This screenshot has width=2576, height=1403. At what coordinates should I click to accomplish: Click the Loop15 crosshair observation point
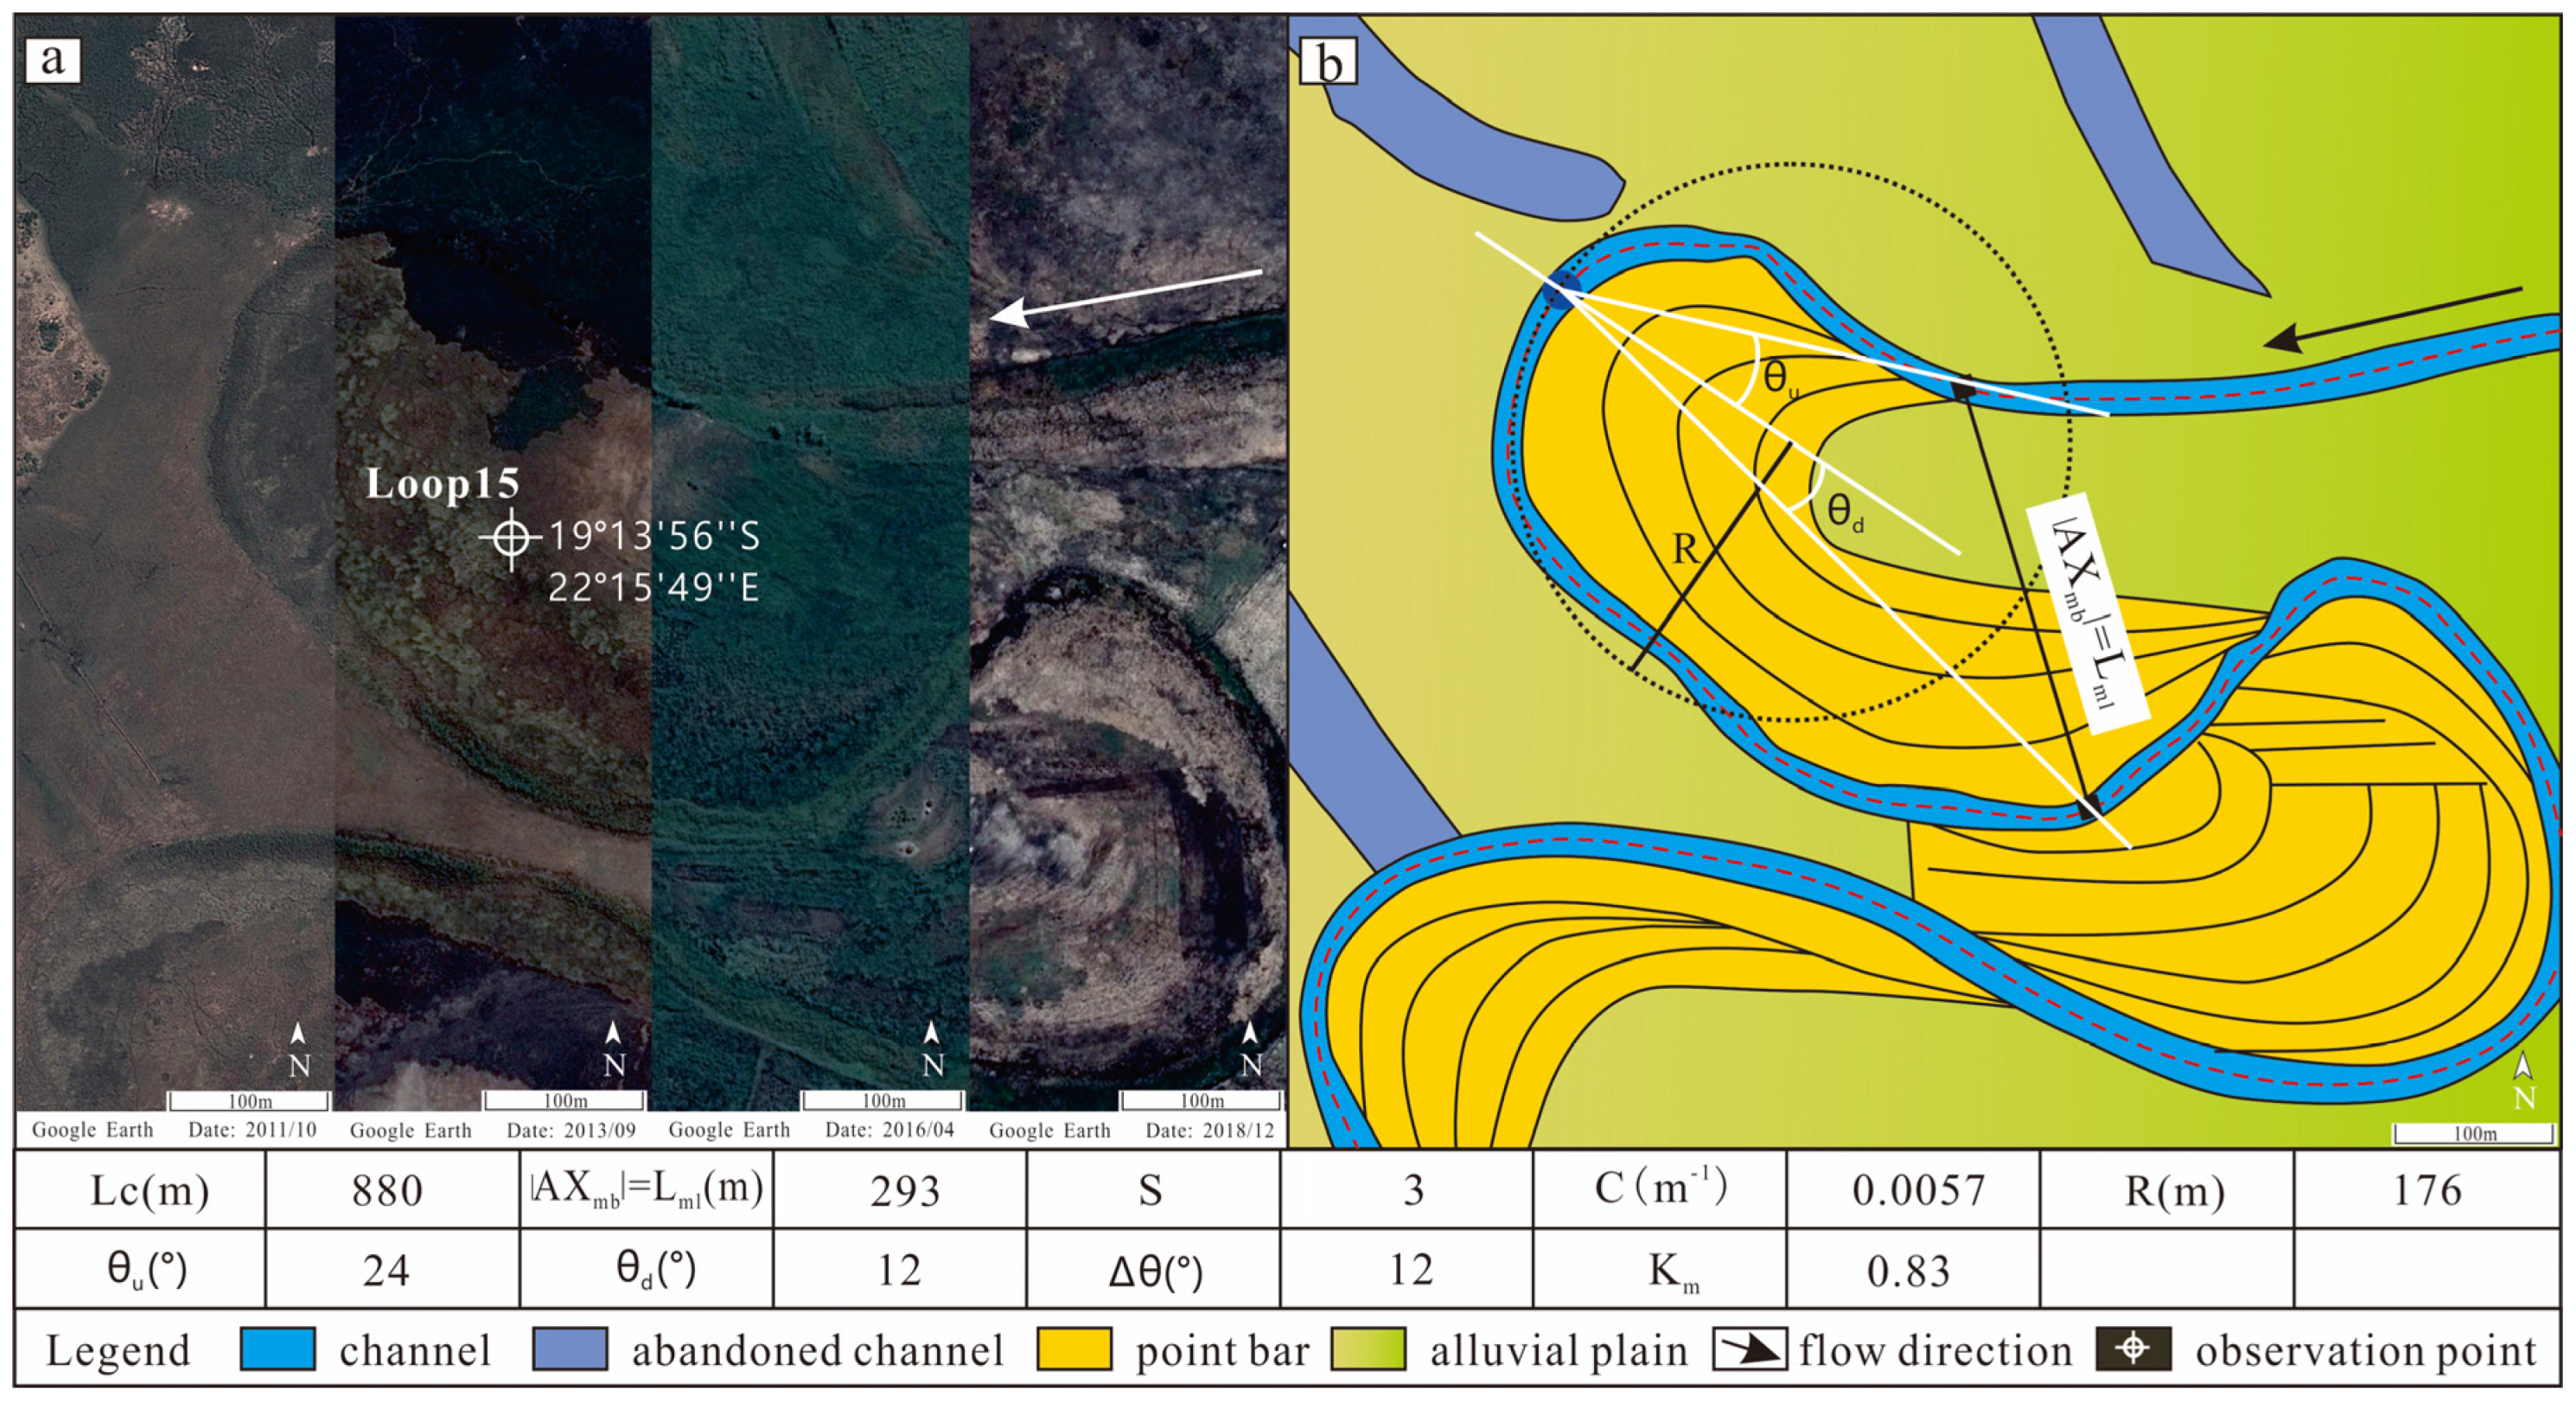tap(512, 538)
